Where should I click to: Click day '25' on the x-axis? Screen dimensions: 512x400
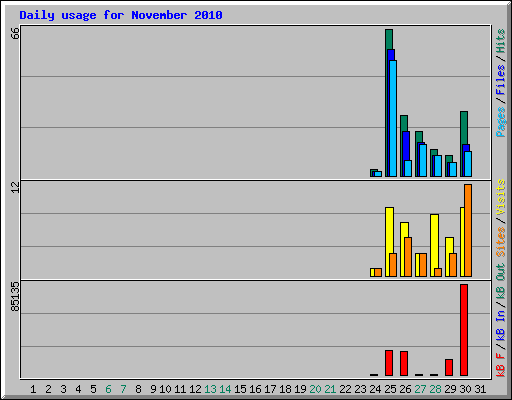(x=390, y=389)
